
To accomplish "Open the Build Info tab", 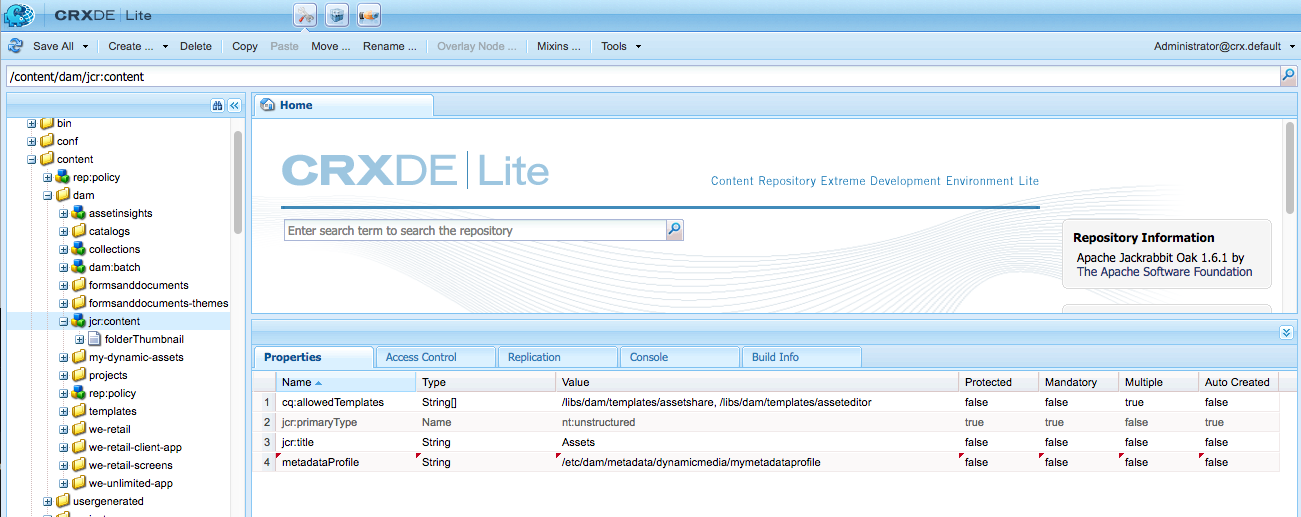I will point(801,357).
